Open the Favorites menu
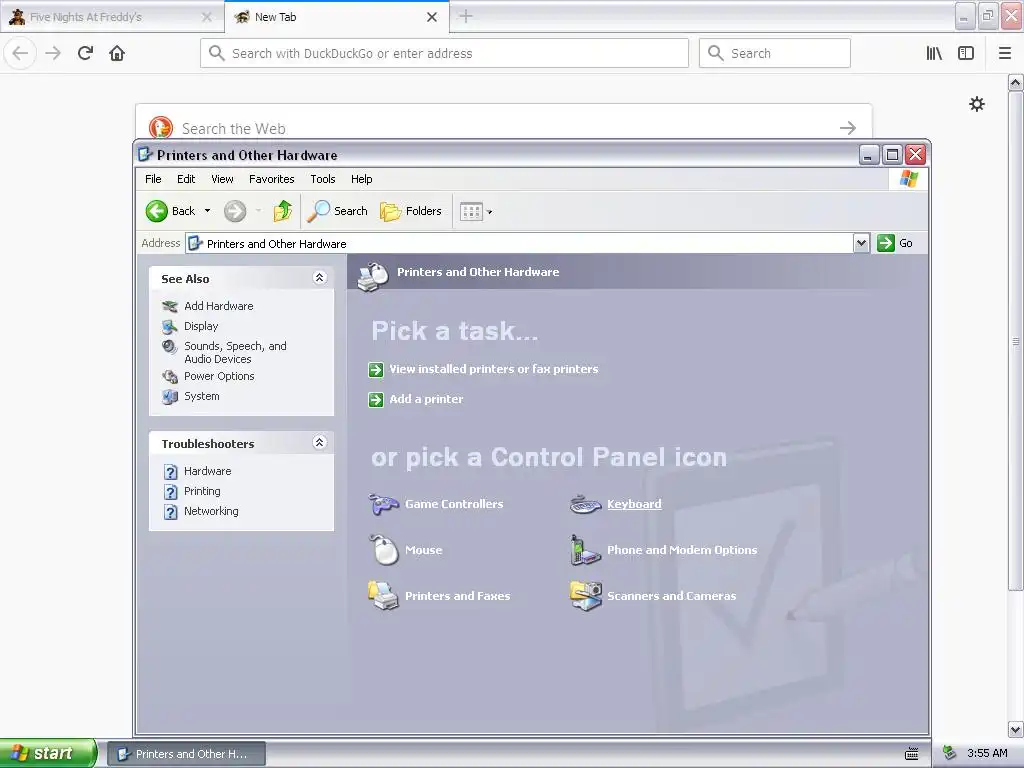This screenshot has width=1024, height=768. pyautogui.click(x=272, y=179)
